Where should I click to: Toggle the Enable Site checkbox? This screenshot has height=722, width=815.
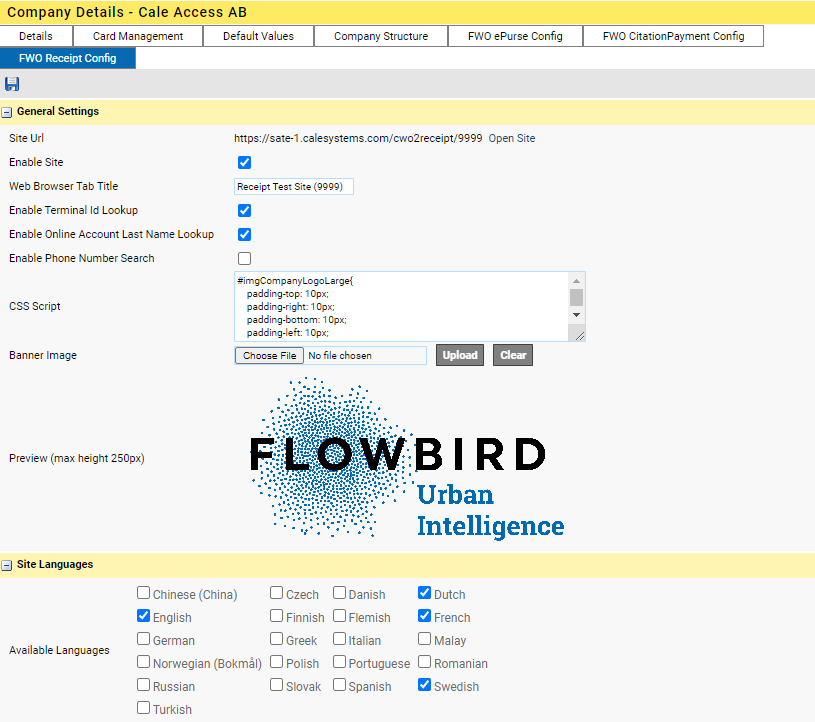(244, 163)
